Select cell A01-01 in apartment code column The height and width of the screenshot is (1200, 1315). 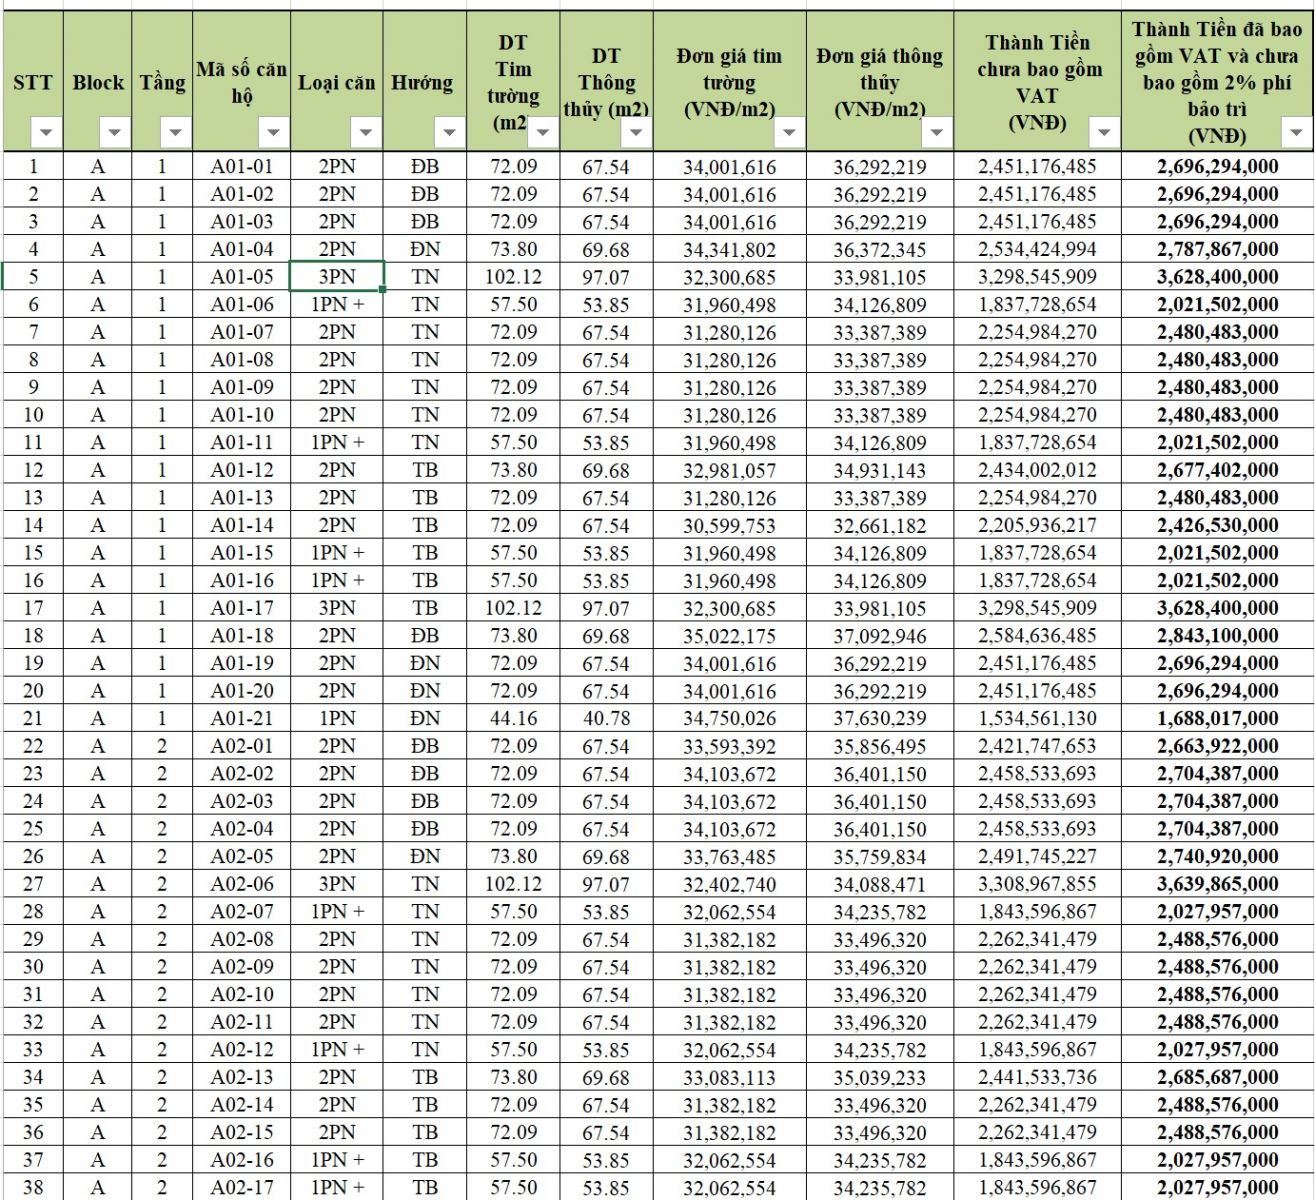click(241, 167)
